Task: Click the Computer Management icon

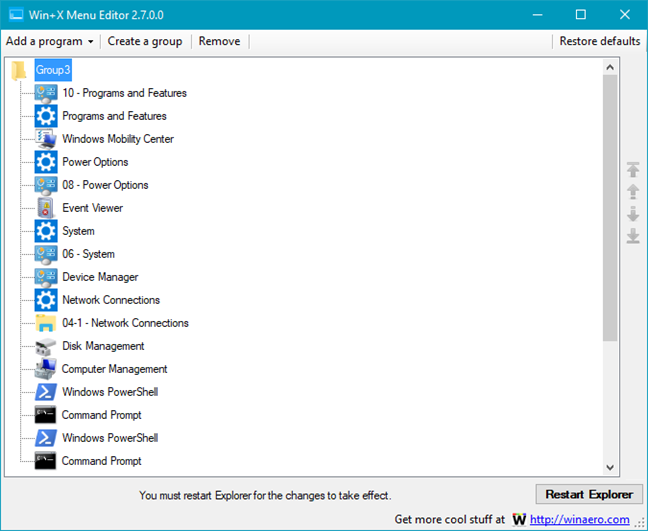Action: [x=46, y=369]
